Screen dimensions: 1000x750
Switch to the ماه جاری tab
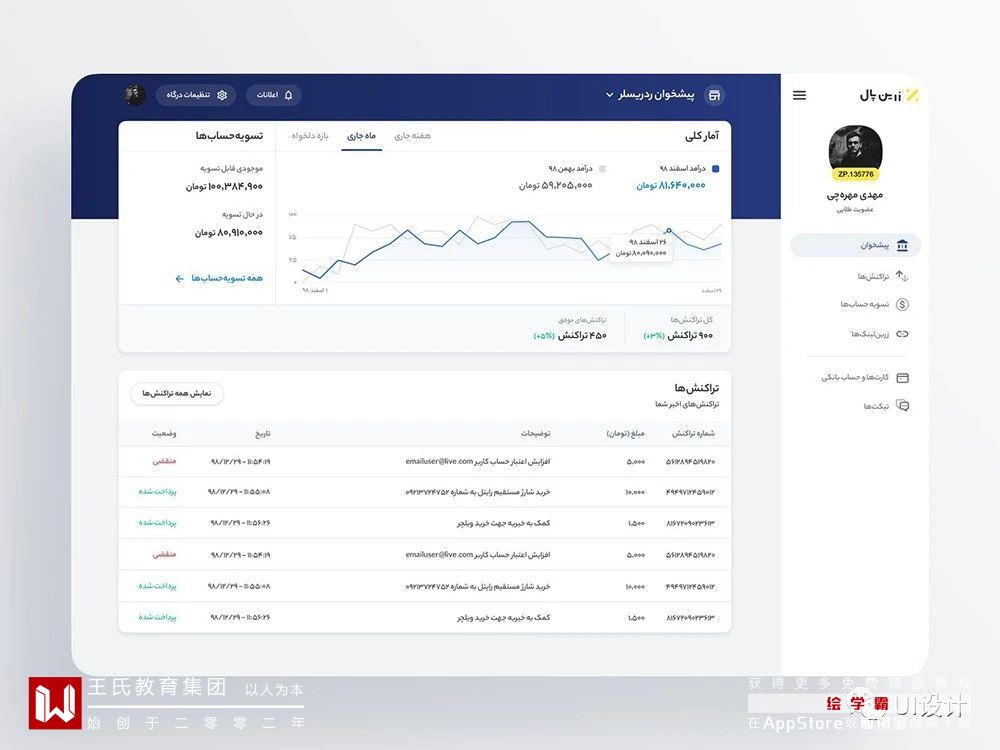(x=362, y=136)
